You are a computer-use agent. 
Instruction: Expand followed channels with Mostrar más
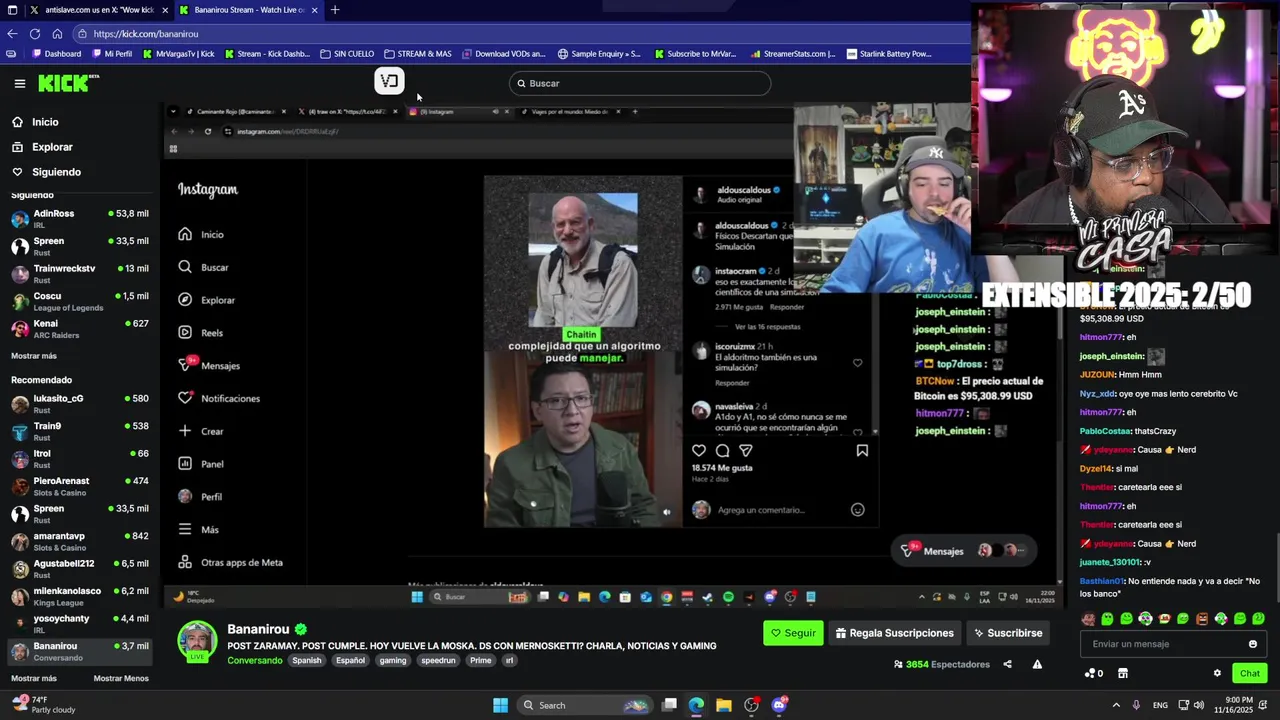[34, 356]
